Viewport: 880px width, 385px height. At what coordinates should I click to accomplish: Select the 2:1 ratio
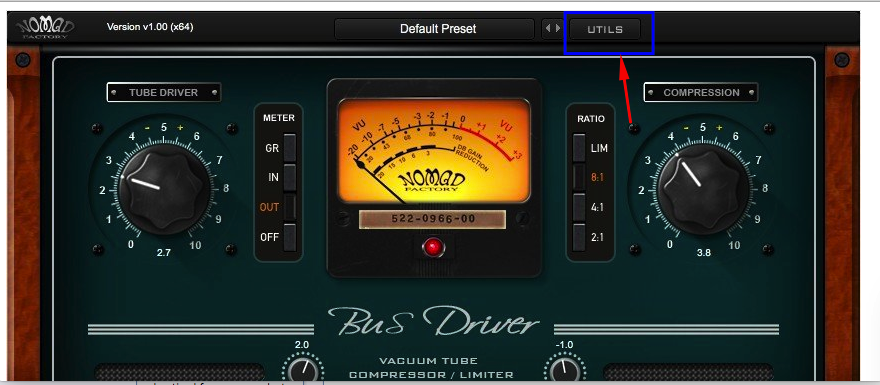coord(579,237)
